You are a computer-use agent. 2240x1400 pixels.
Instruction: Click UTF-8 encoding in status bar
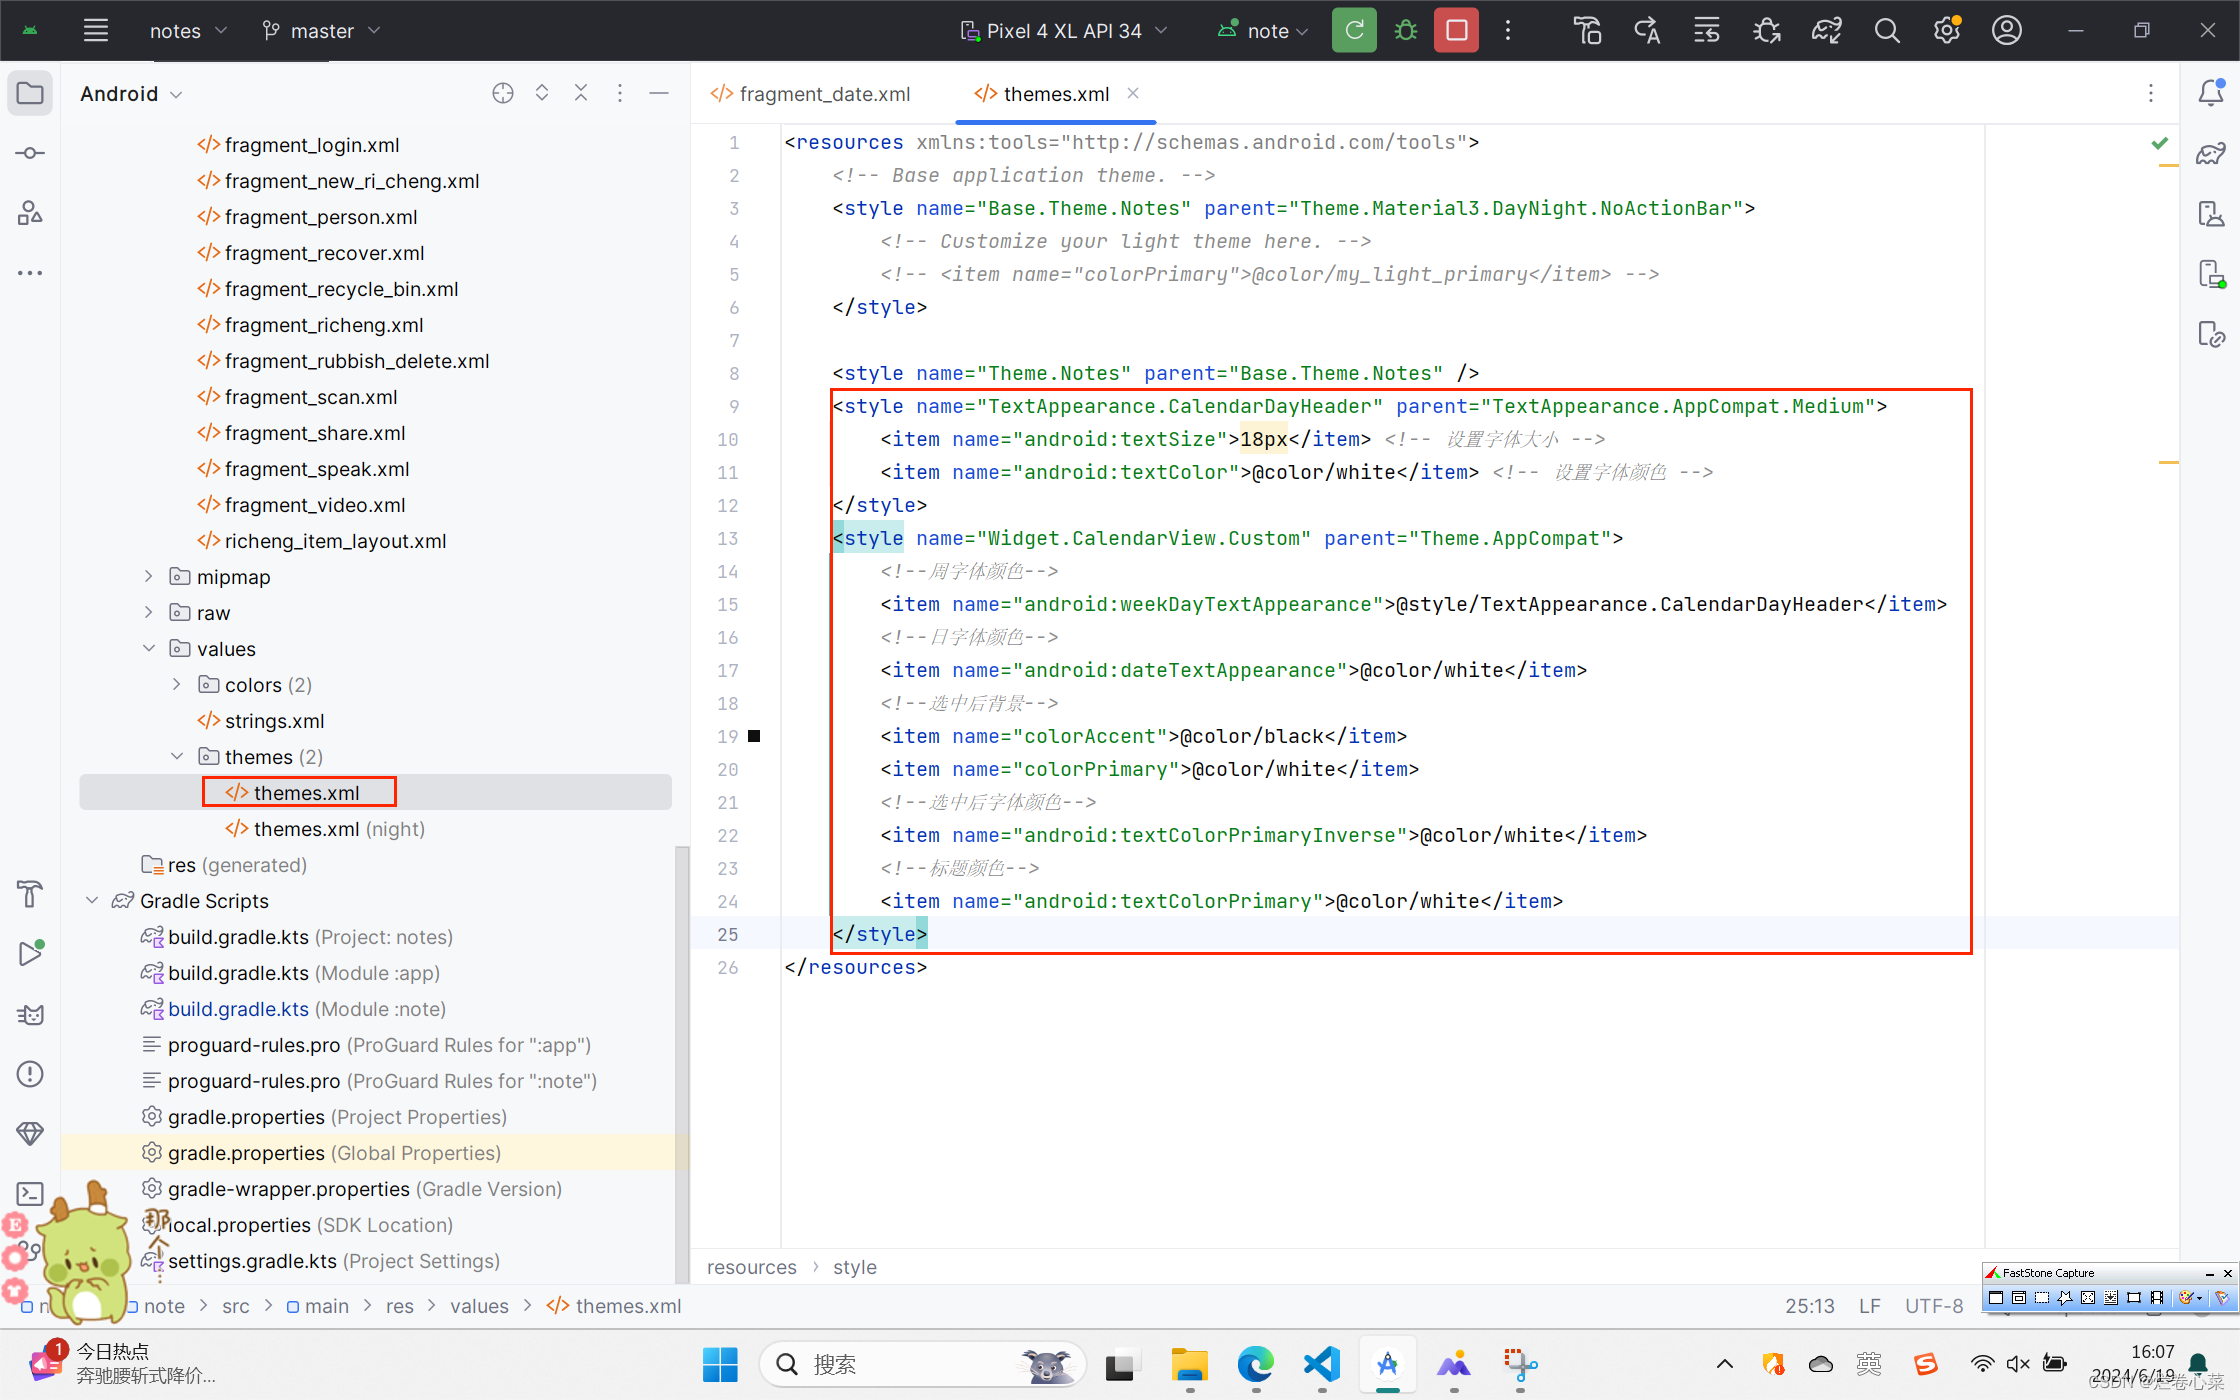point(1933,1306)
